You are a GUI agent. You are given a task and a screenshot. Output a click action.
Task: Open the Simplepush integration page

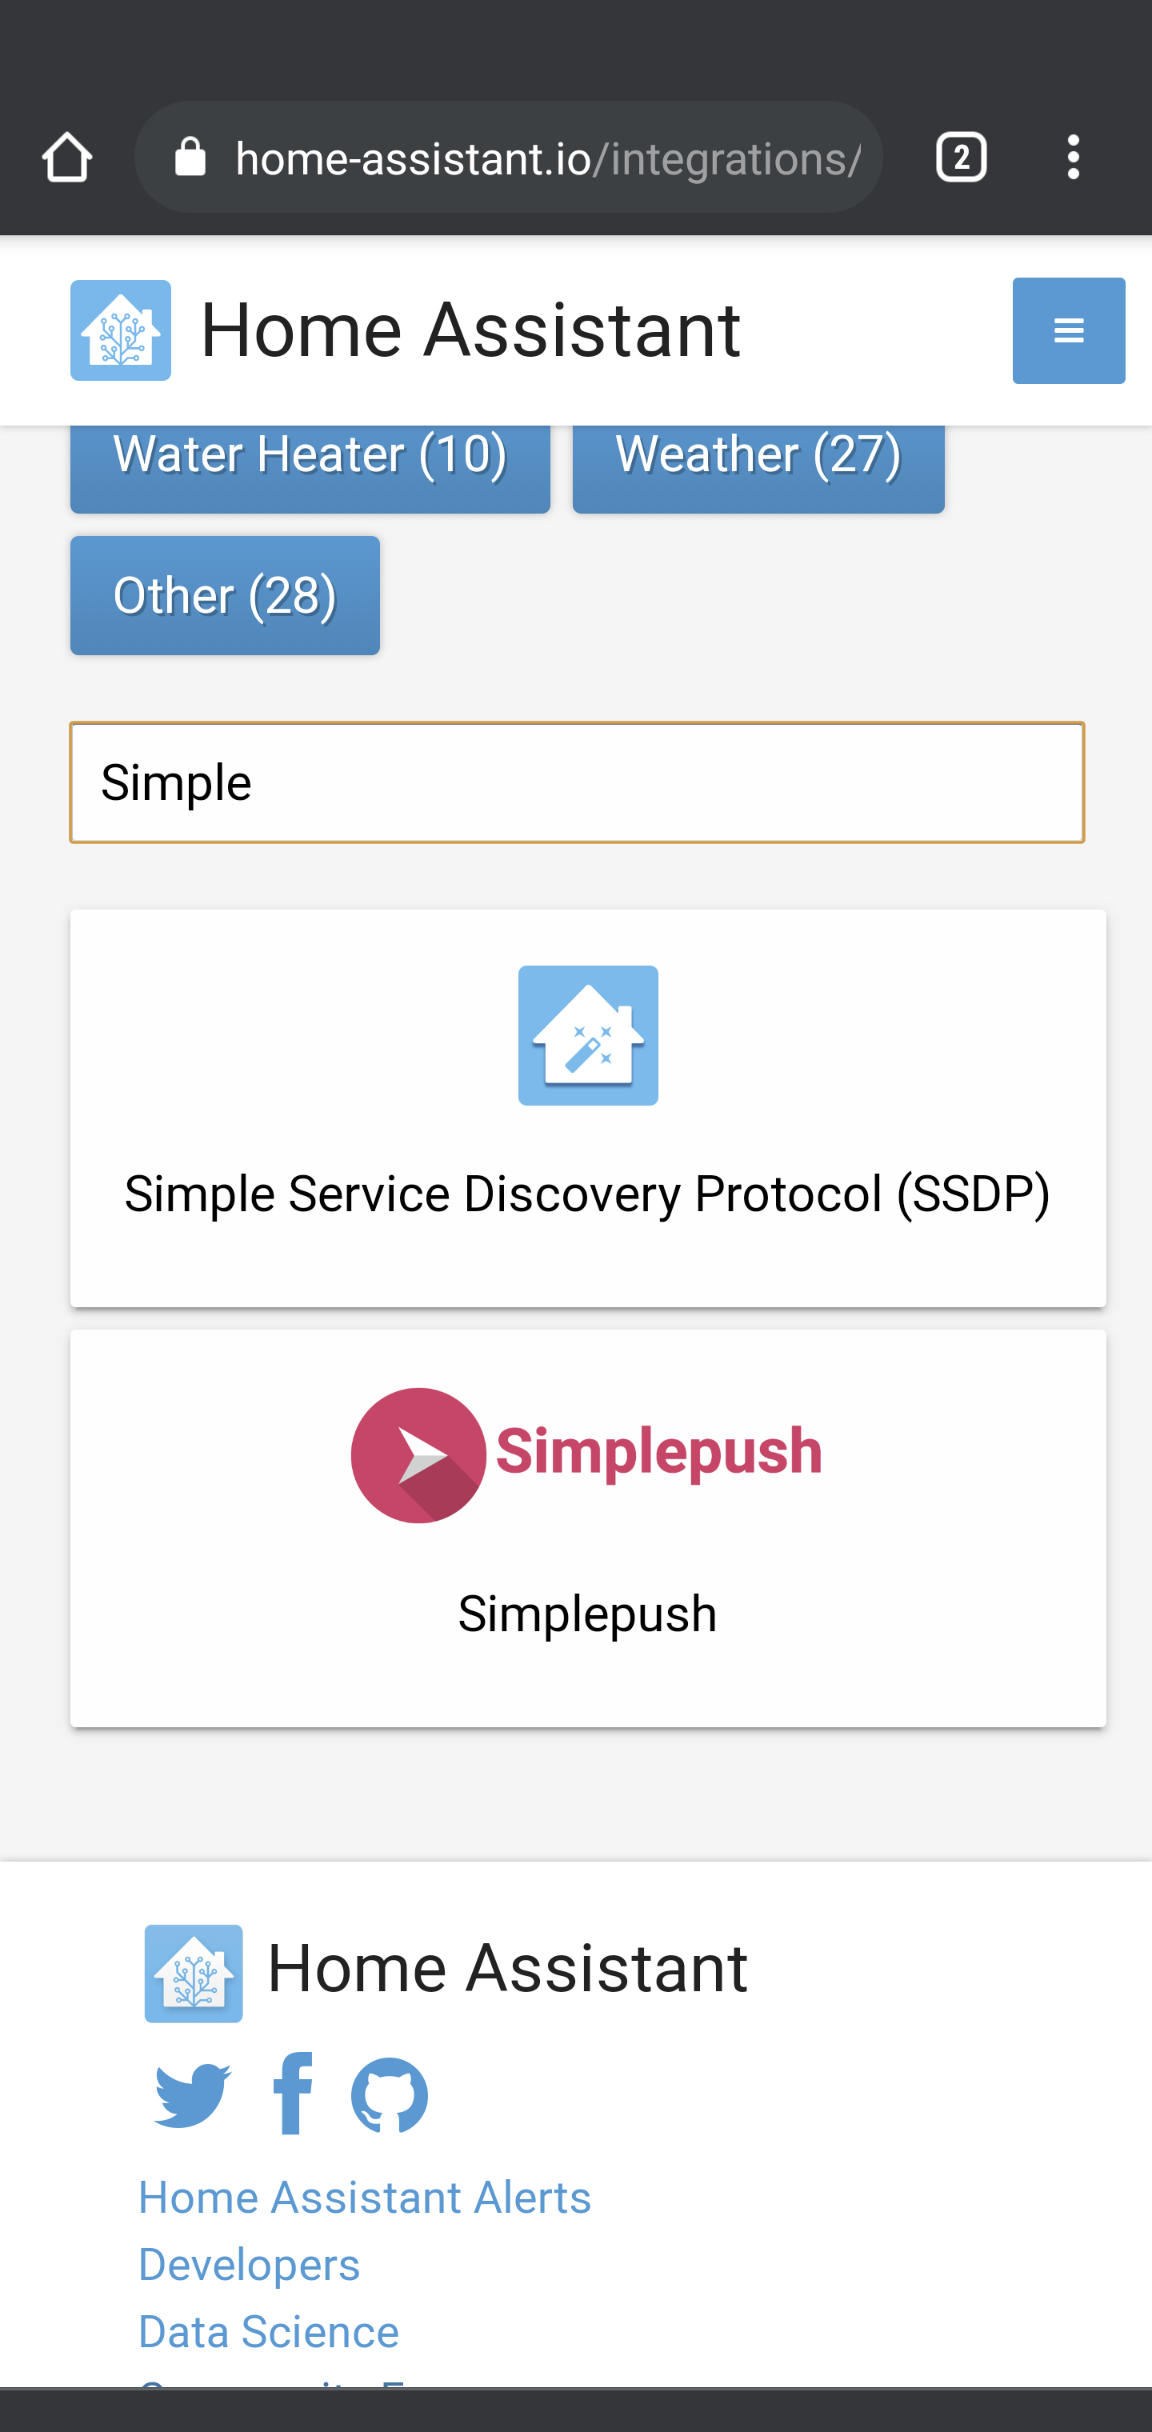coord(588,1611)
